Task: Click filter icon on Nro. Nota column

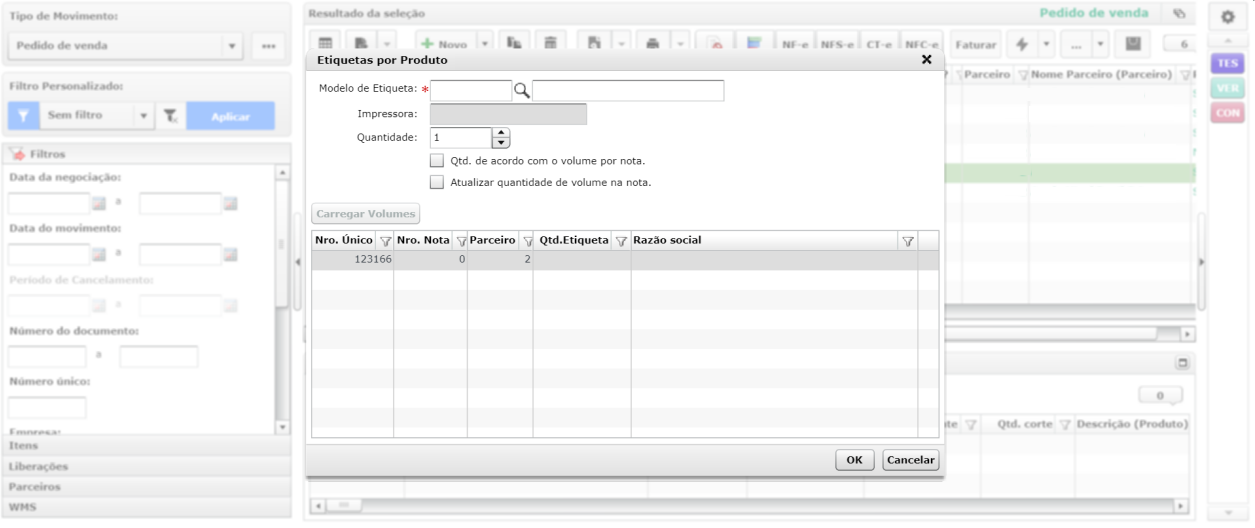Action: 461,241
